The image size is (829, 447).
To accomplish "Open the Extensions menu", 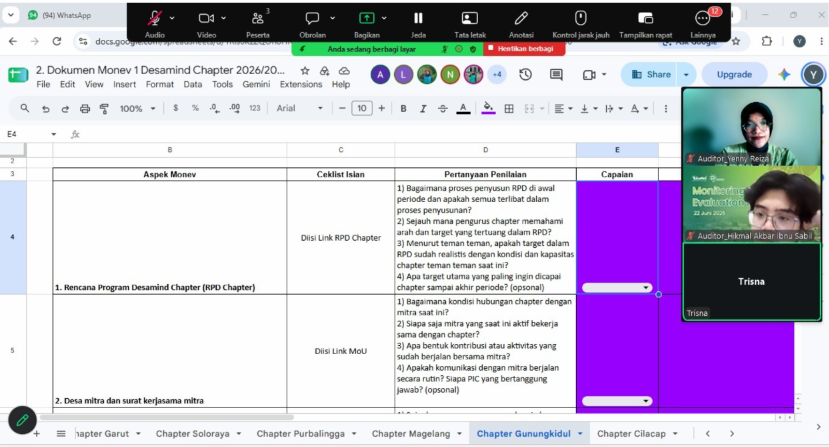I will click(x=301, y=84).
